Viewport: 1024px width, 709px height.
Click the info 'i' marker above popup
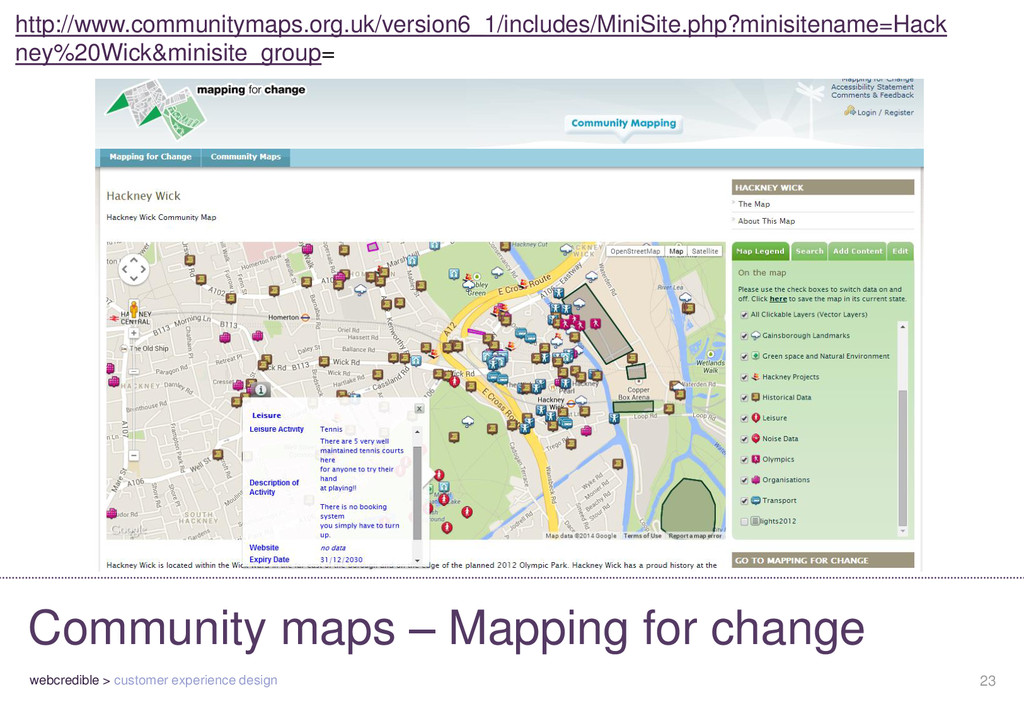(261, 390)
